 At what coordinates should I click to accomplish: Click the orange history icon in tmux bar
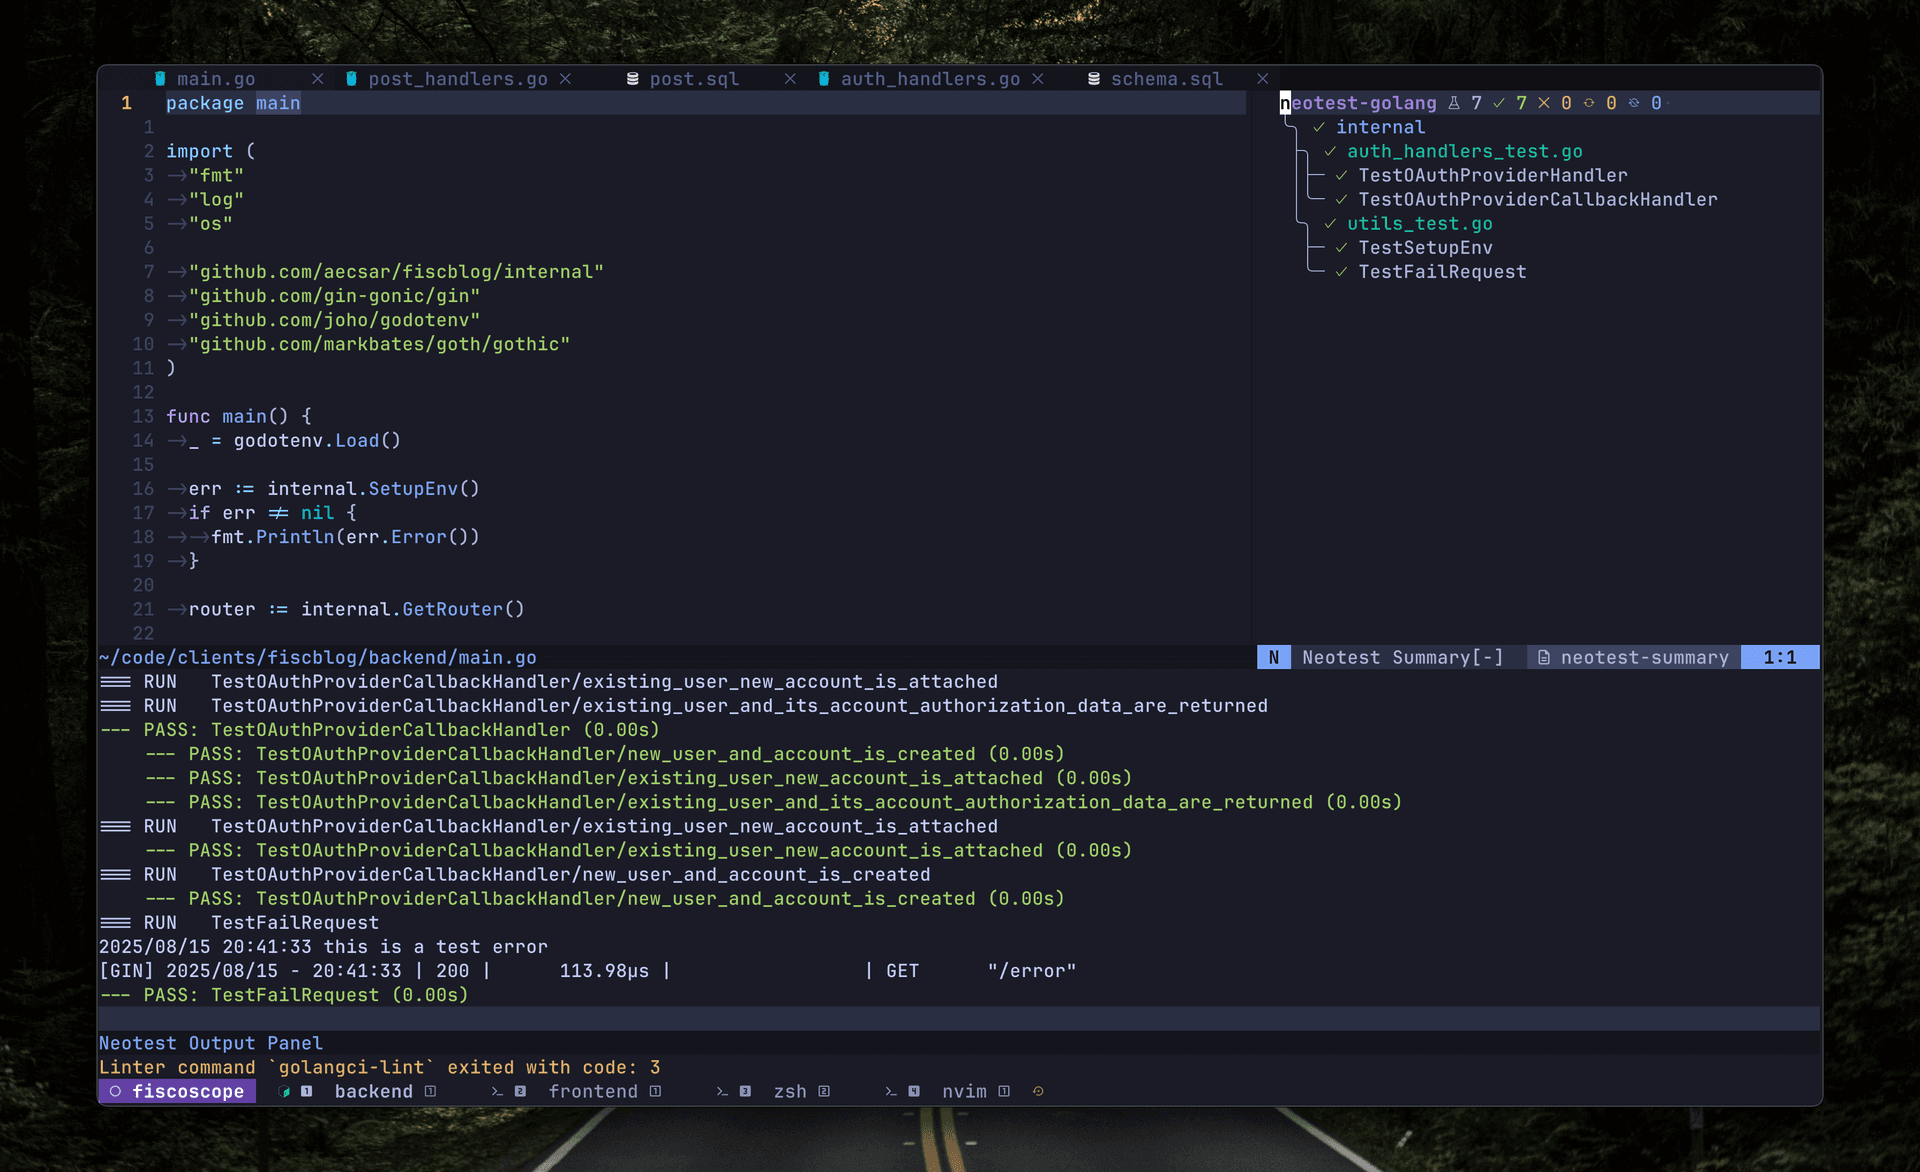click(x=1038, y=1091)
